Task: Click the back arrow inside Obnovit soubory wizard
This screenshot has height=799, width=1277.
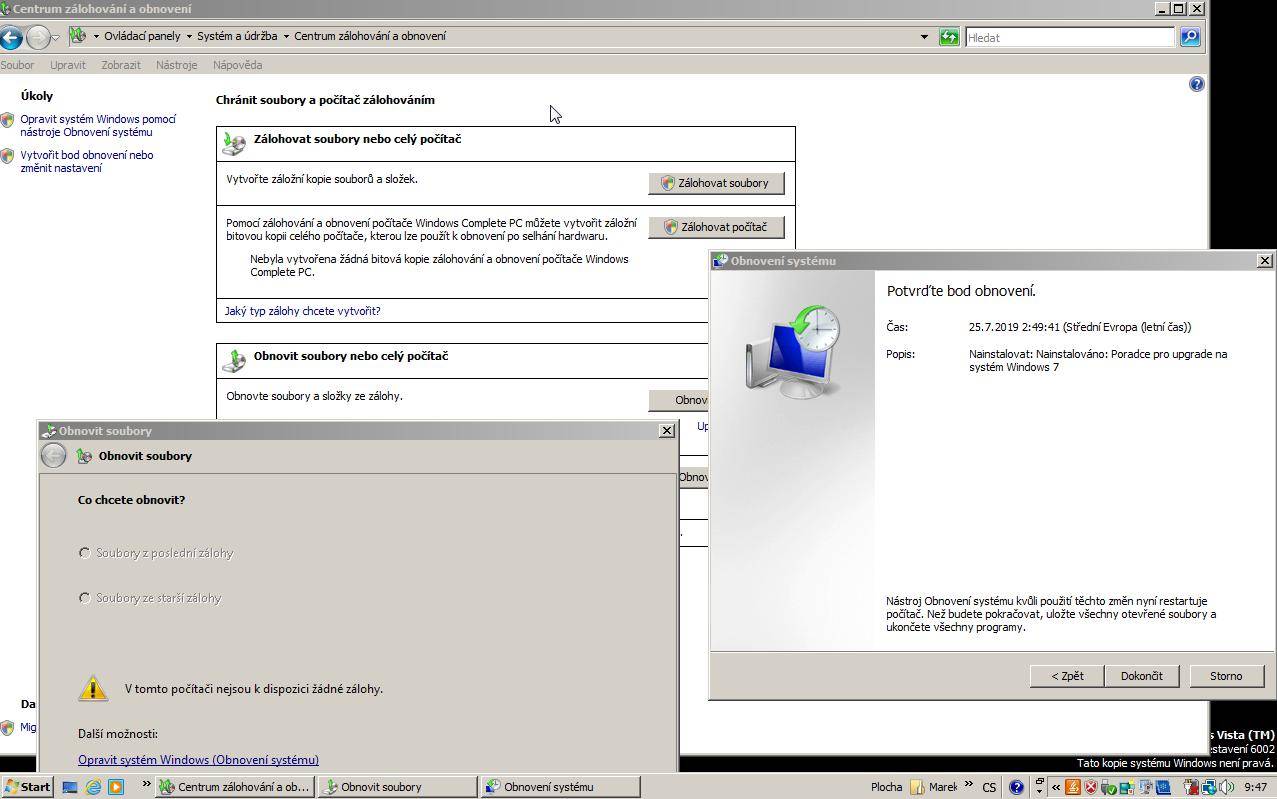Action: point(54,456)
